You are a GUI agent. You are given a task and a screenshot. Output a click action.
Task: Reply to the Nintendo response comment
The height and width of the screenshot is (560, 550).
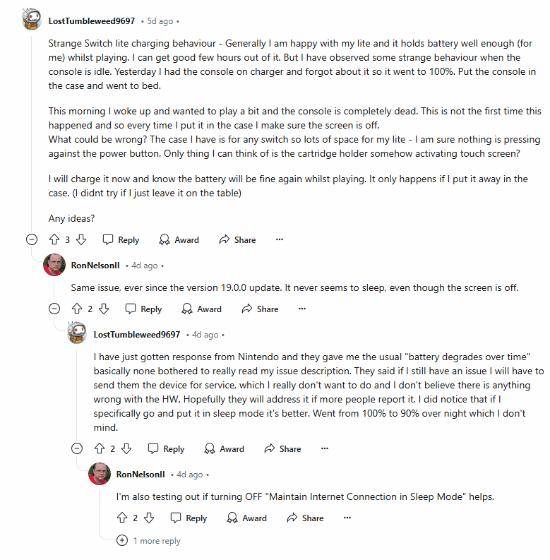click(x=166, y=449)
